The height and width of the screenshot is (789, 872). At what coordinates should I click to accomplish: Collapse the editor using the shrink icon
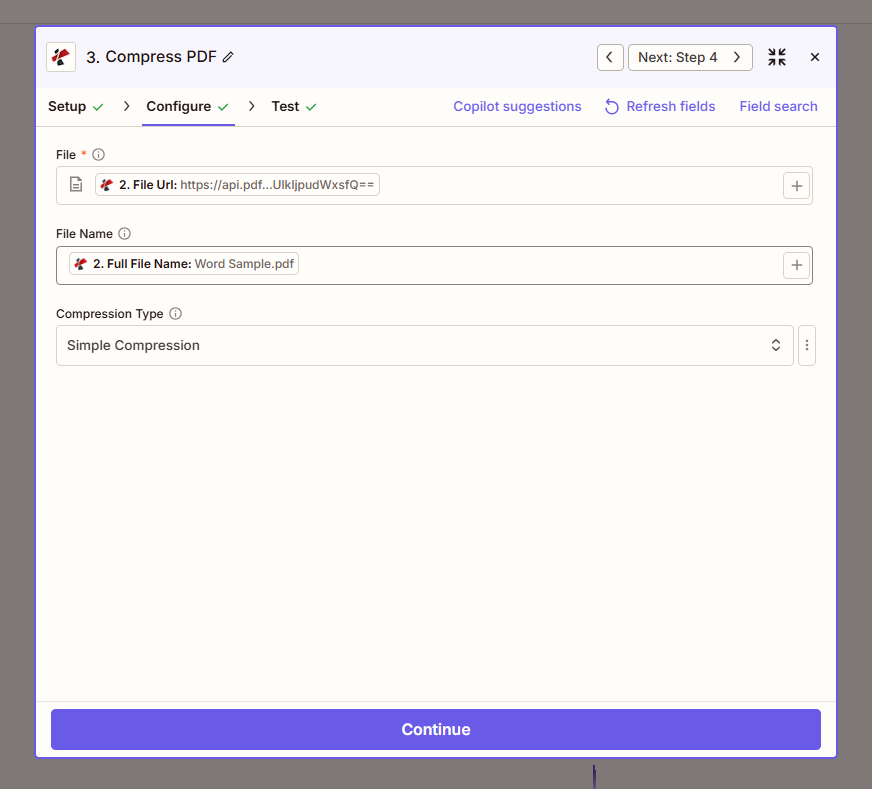pyautogui.click(x=777, y=57)
